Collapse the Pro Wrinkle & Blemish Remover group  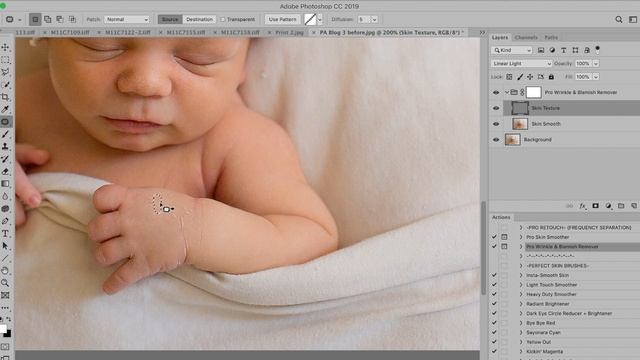click(x=507, y=92)
